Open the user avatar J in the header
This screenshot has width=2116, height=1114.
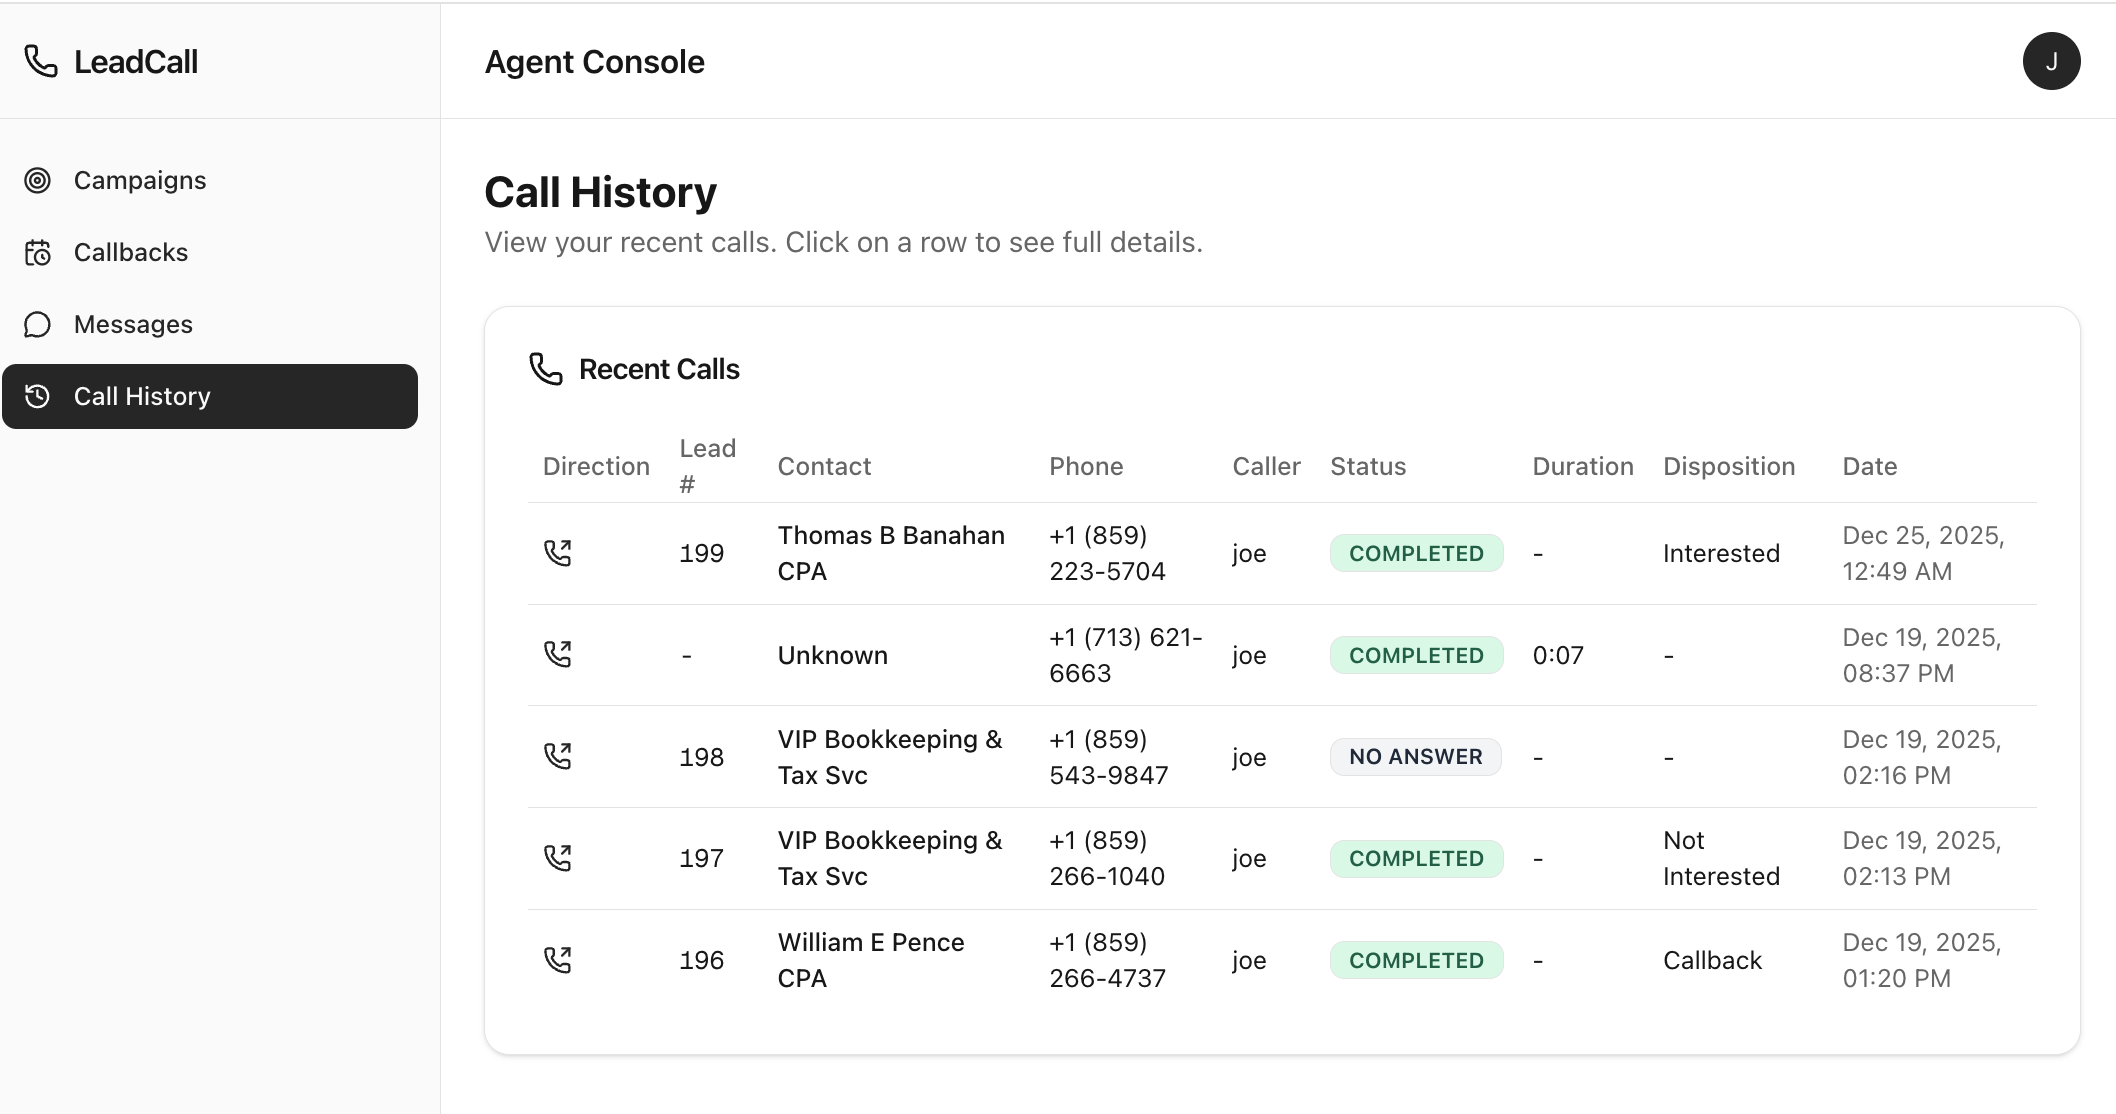[2051, 61]
